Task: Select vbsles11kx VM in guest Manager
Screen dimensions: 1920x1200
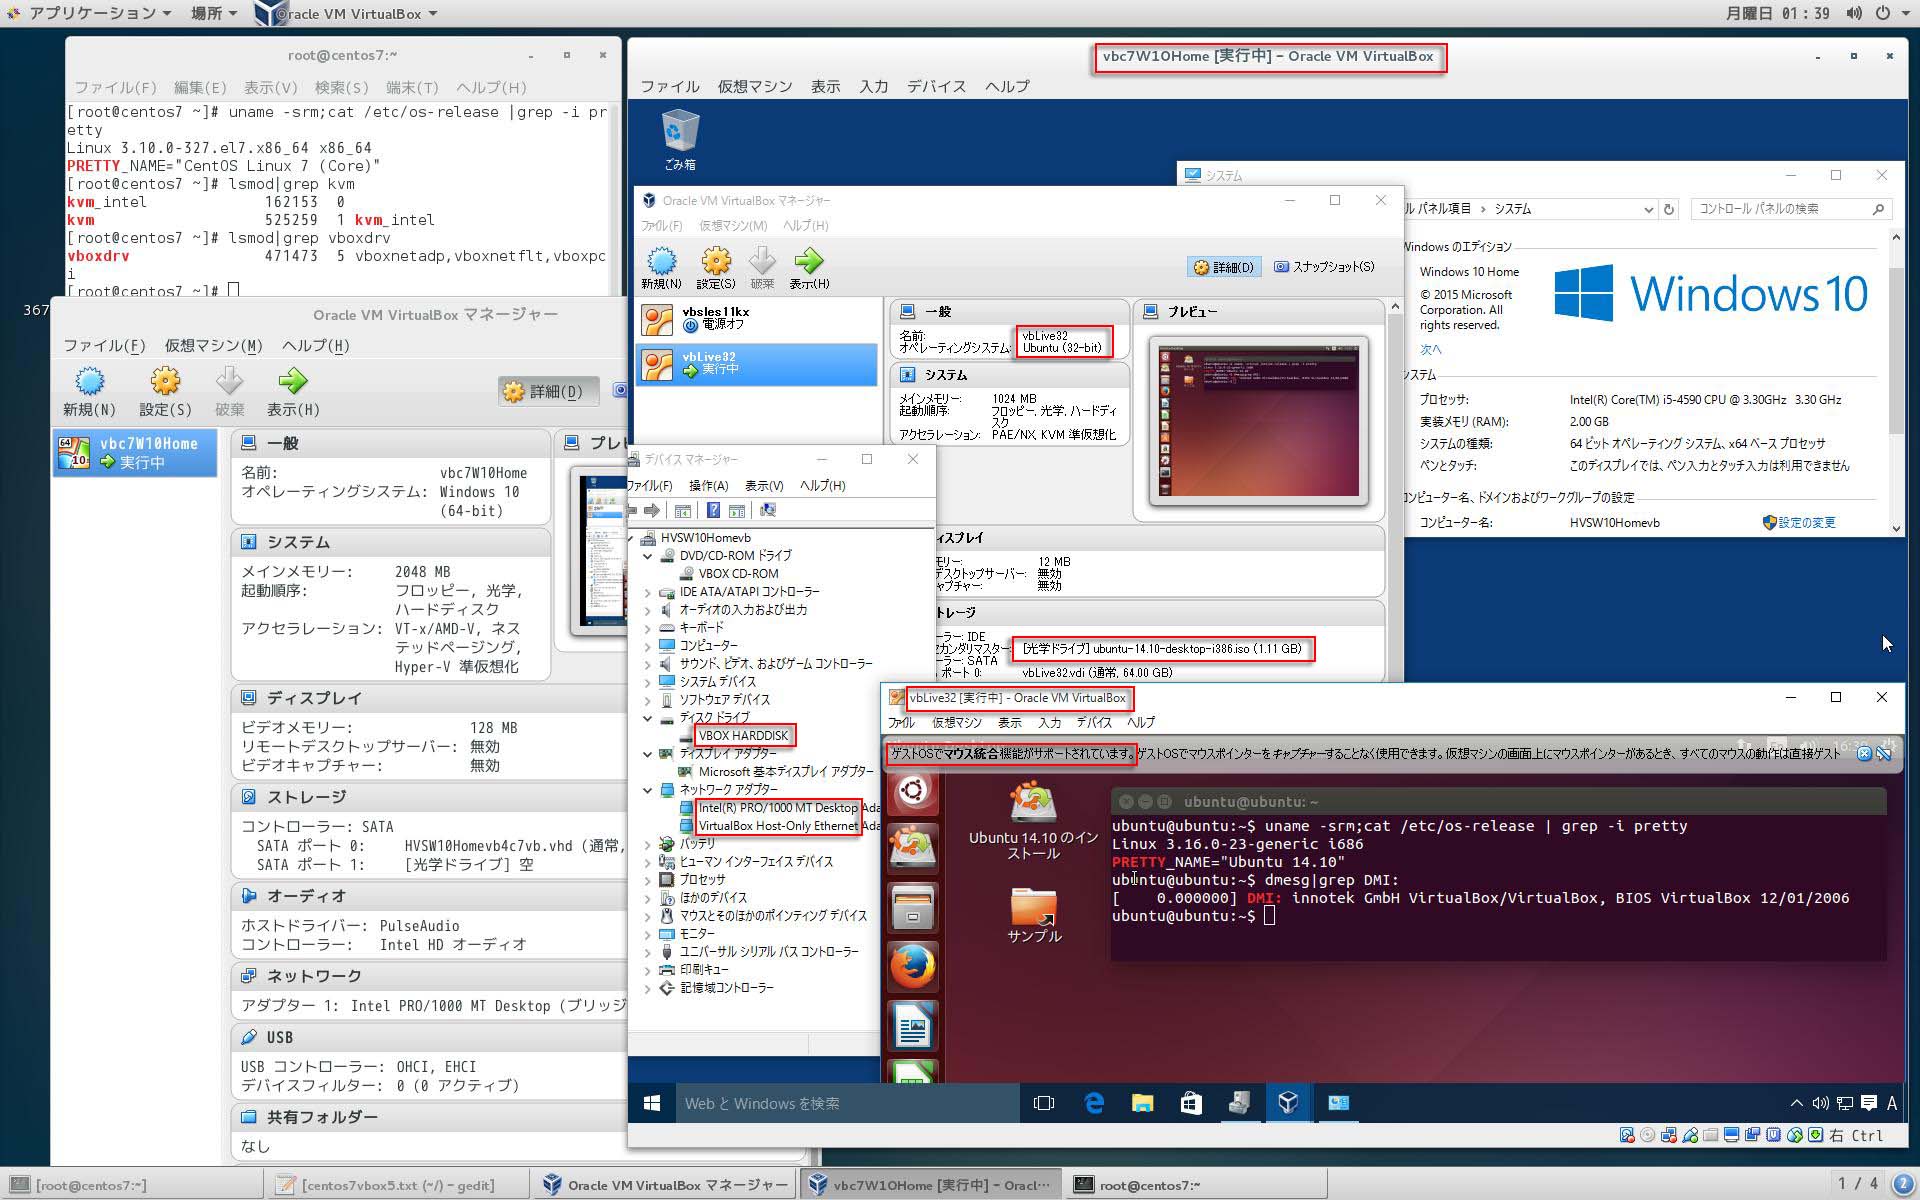Action: point(756,318)
